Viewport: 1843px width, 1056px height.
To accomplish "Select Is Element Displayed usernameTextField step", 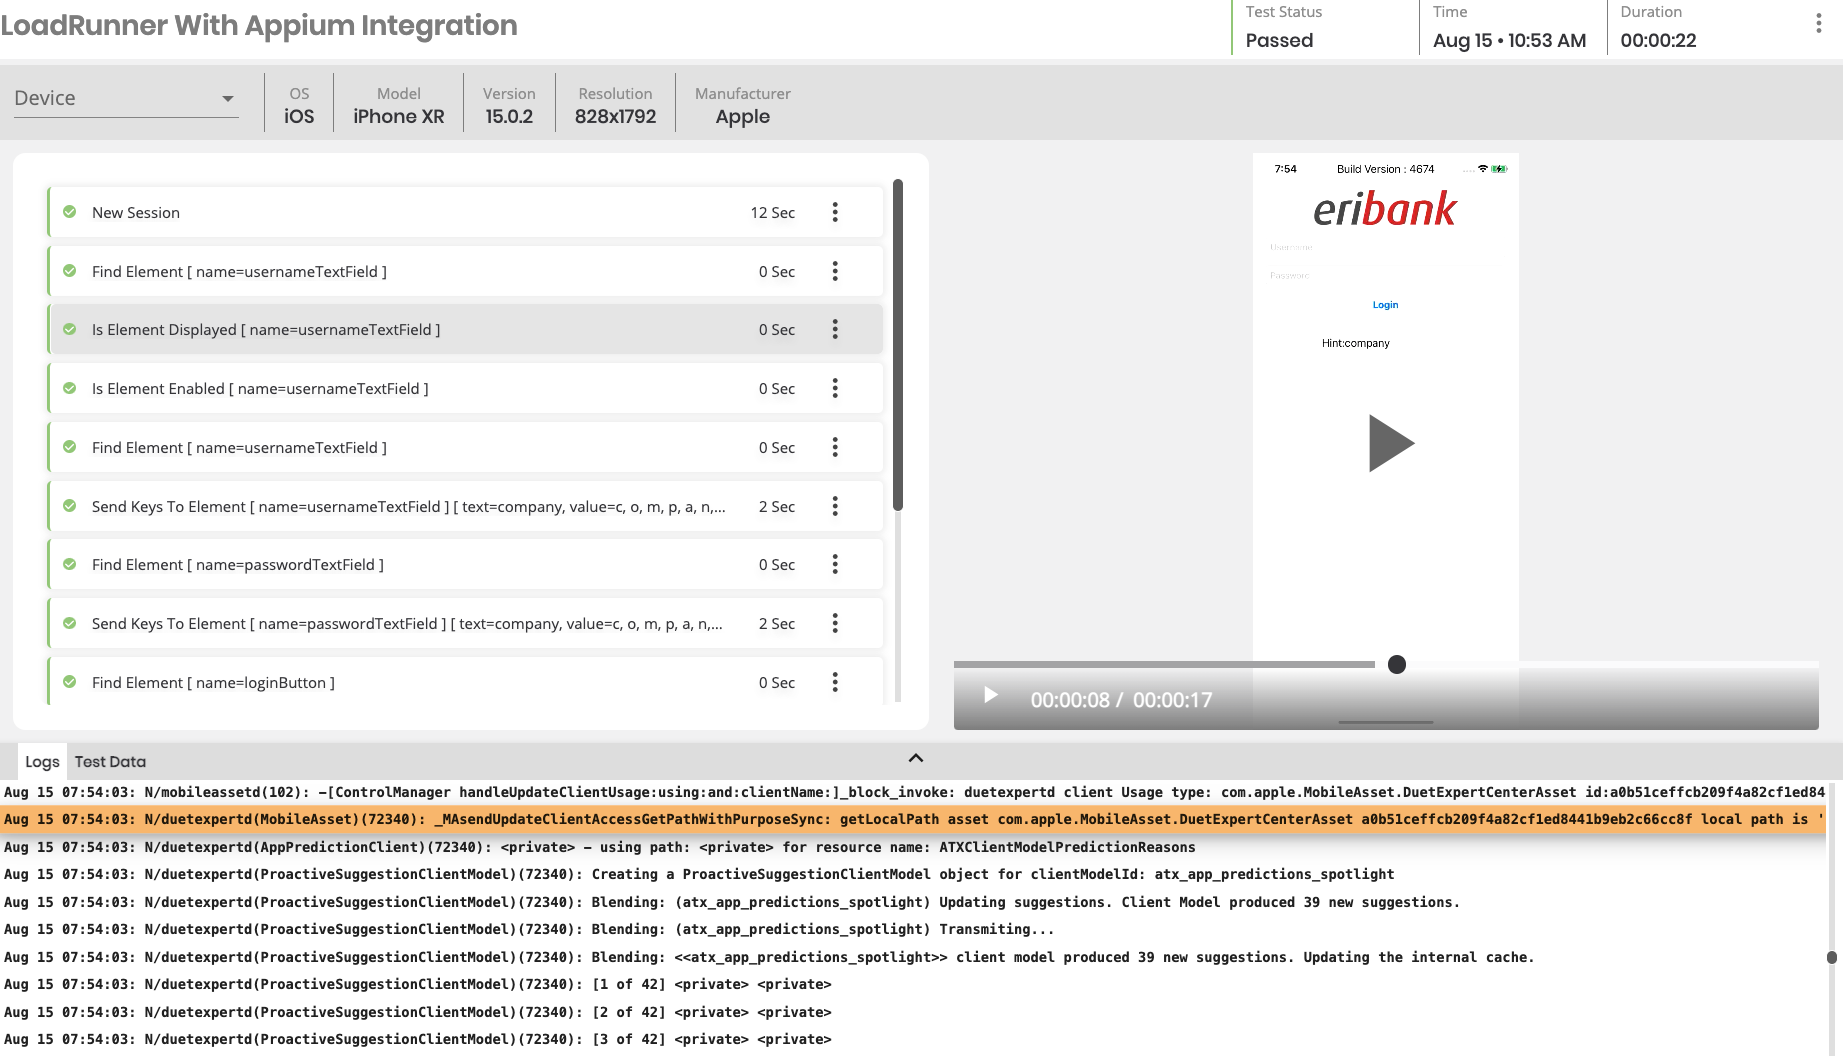I will point(466,329).
